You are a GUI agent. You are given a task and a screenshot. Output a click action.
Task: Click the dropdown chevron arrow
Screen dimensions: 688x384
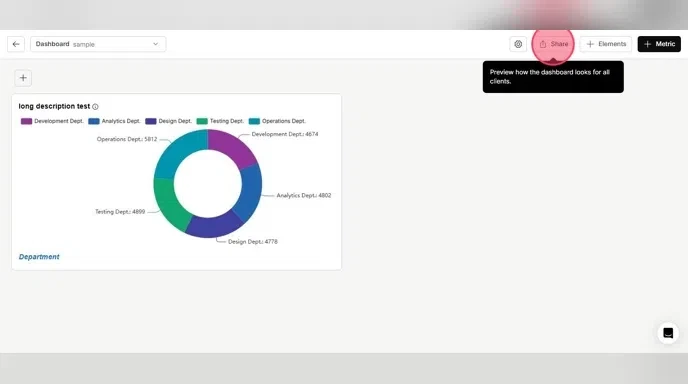click(x=155, y=44)
